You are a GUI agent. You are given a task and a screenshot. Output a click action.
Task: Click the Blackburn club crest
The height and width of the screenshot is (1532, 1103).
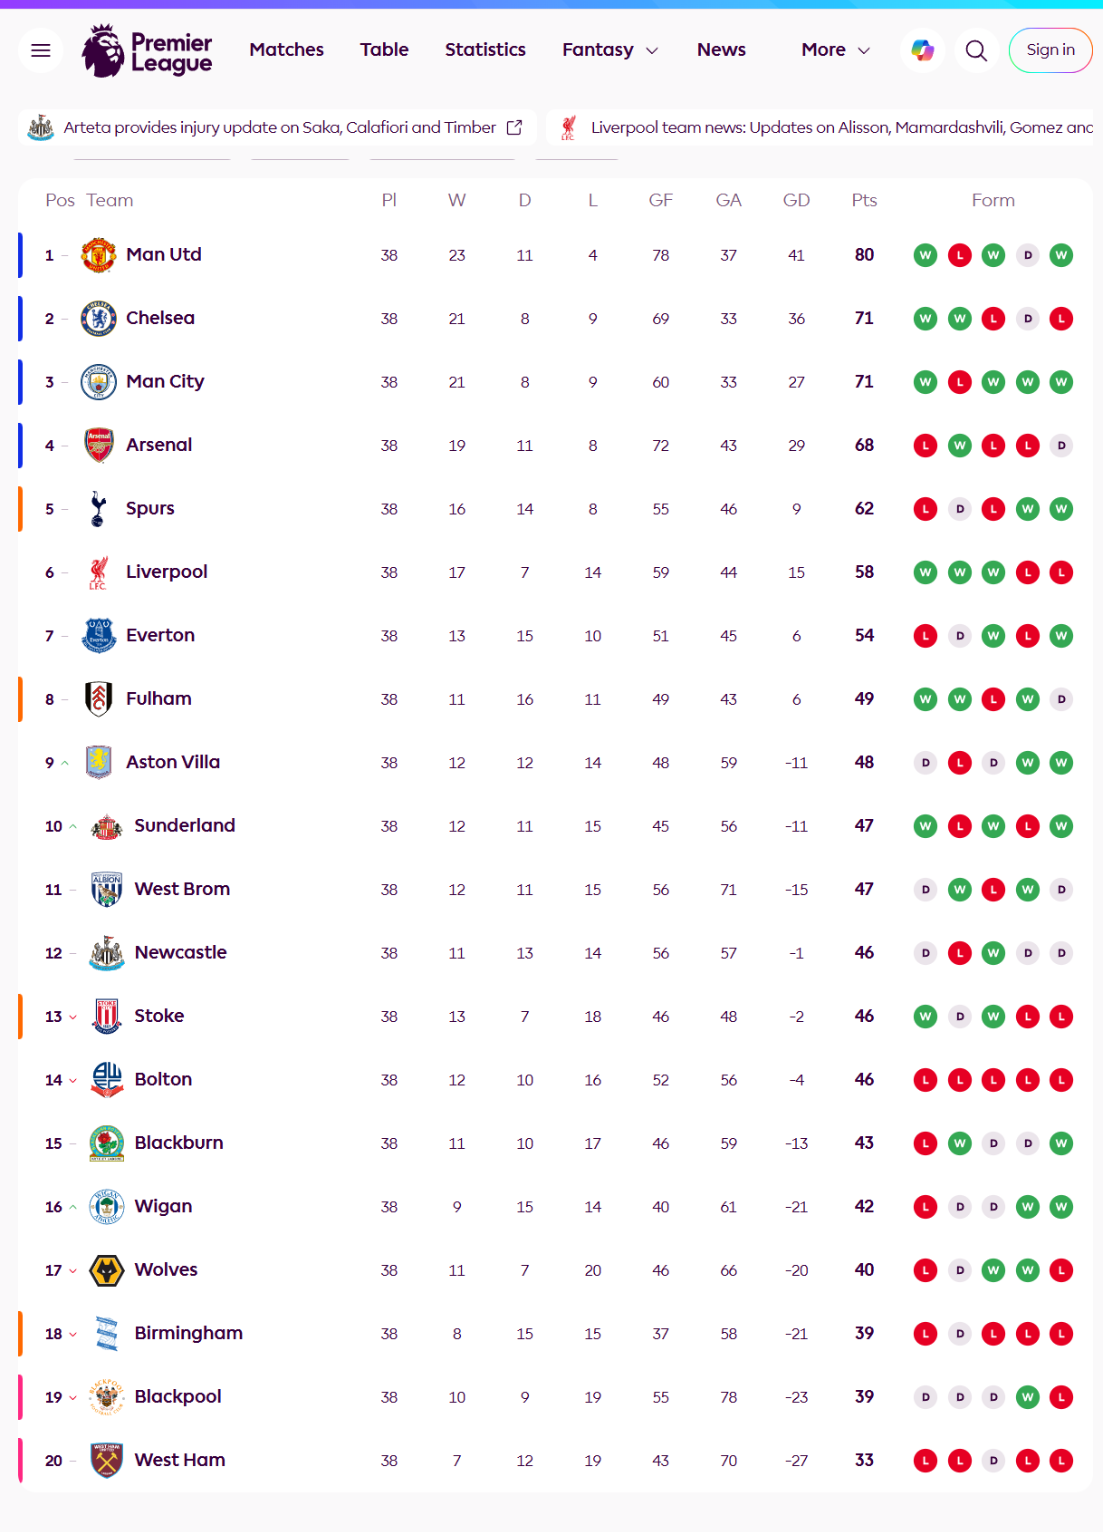(x=106, y=1144)
